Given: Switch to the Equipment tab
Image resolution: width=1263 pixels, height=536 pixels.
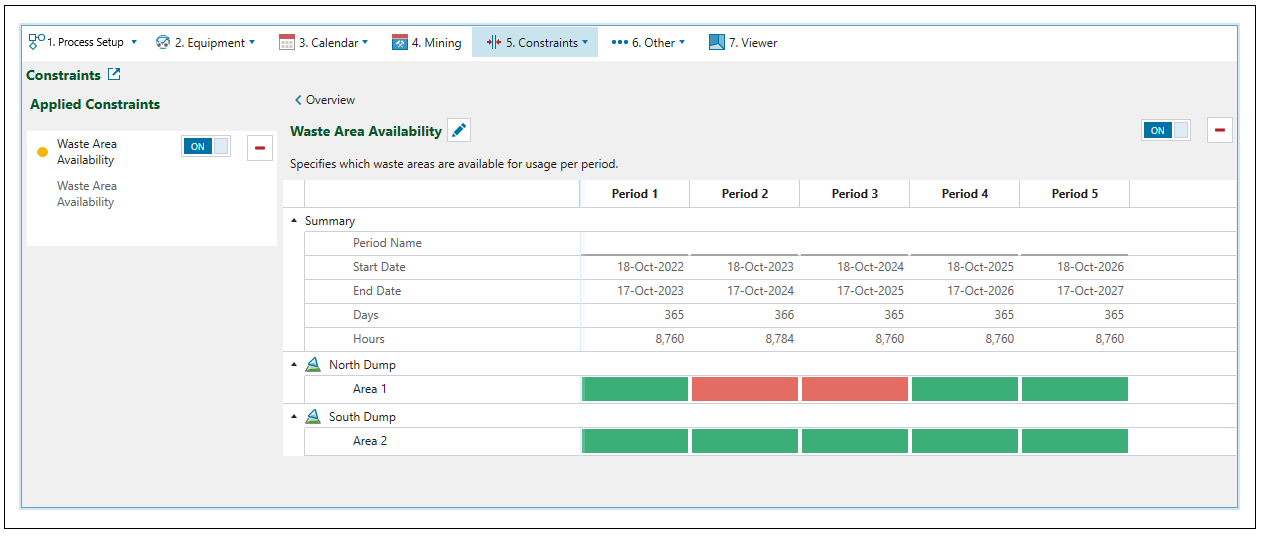Looking at the screenshot, I should click(209, 43).
